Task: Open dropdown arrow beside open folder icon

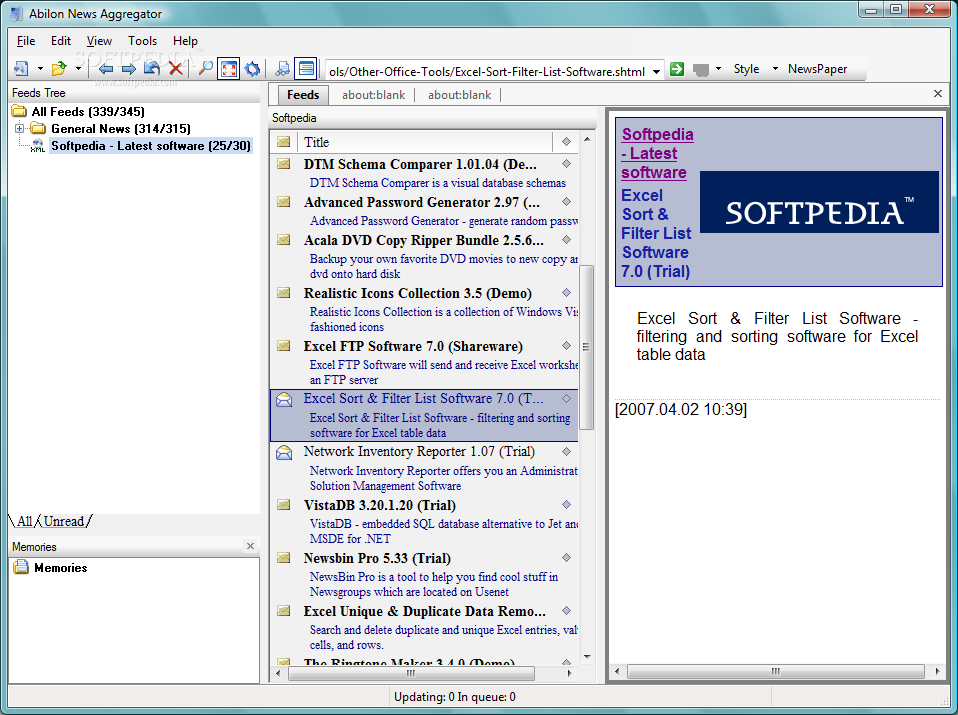Action: point(78,69)
